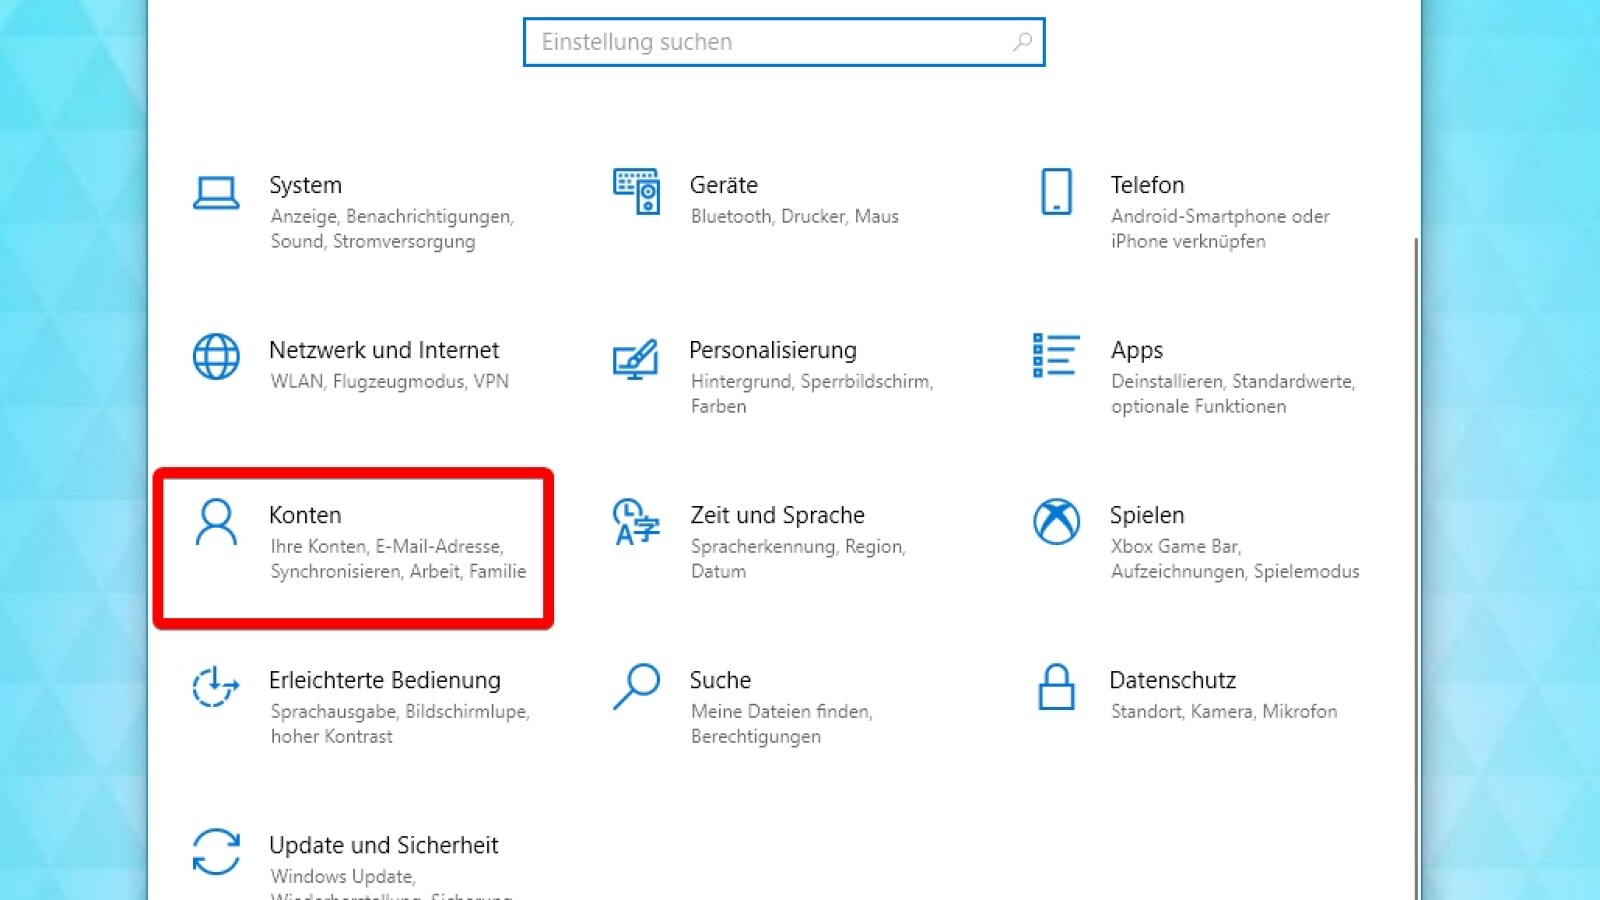
Task: Click the Netzwerk und Internet globe icon
Action: coord(216,357)
